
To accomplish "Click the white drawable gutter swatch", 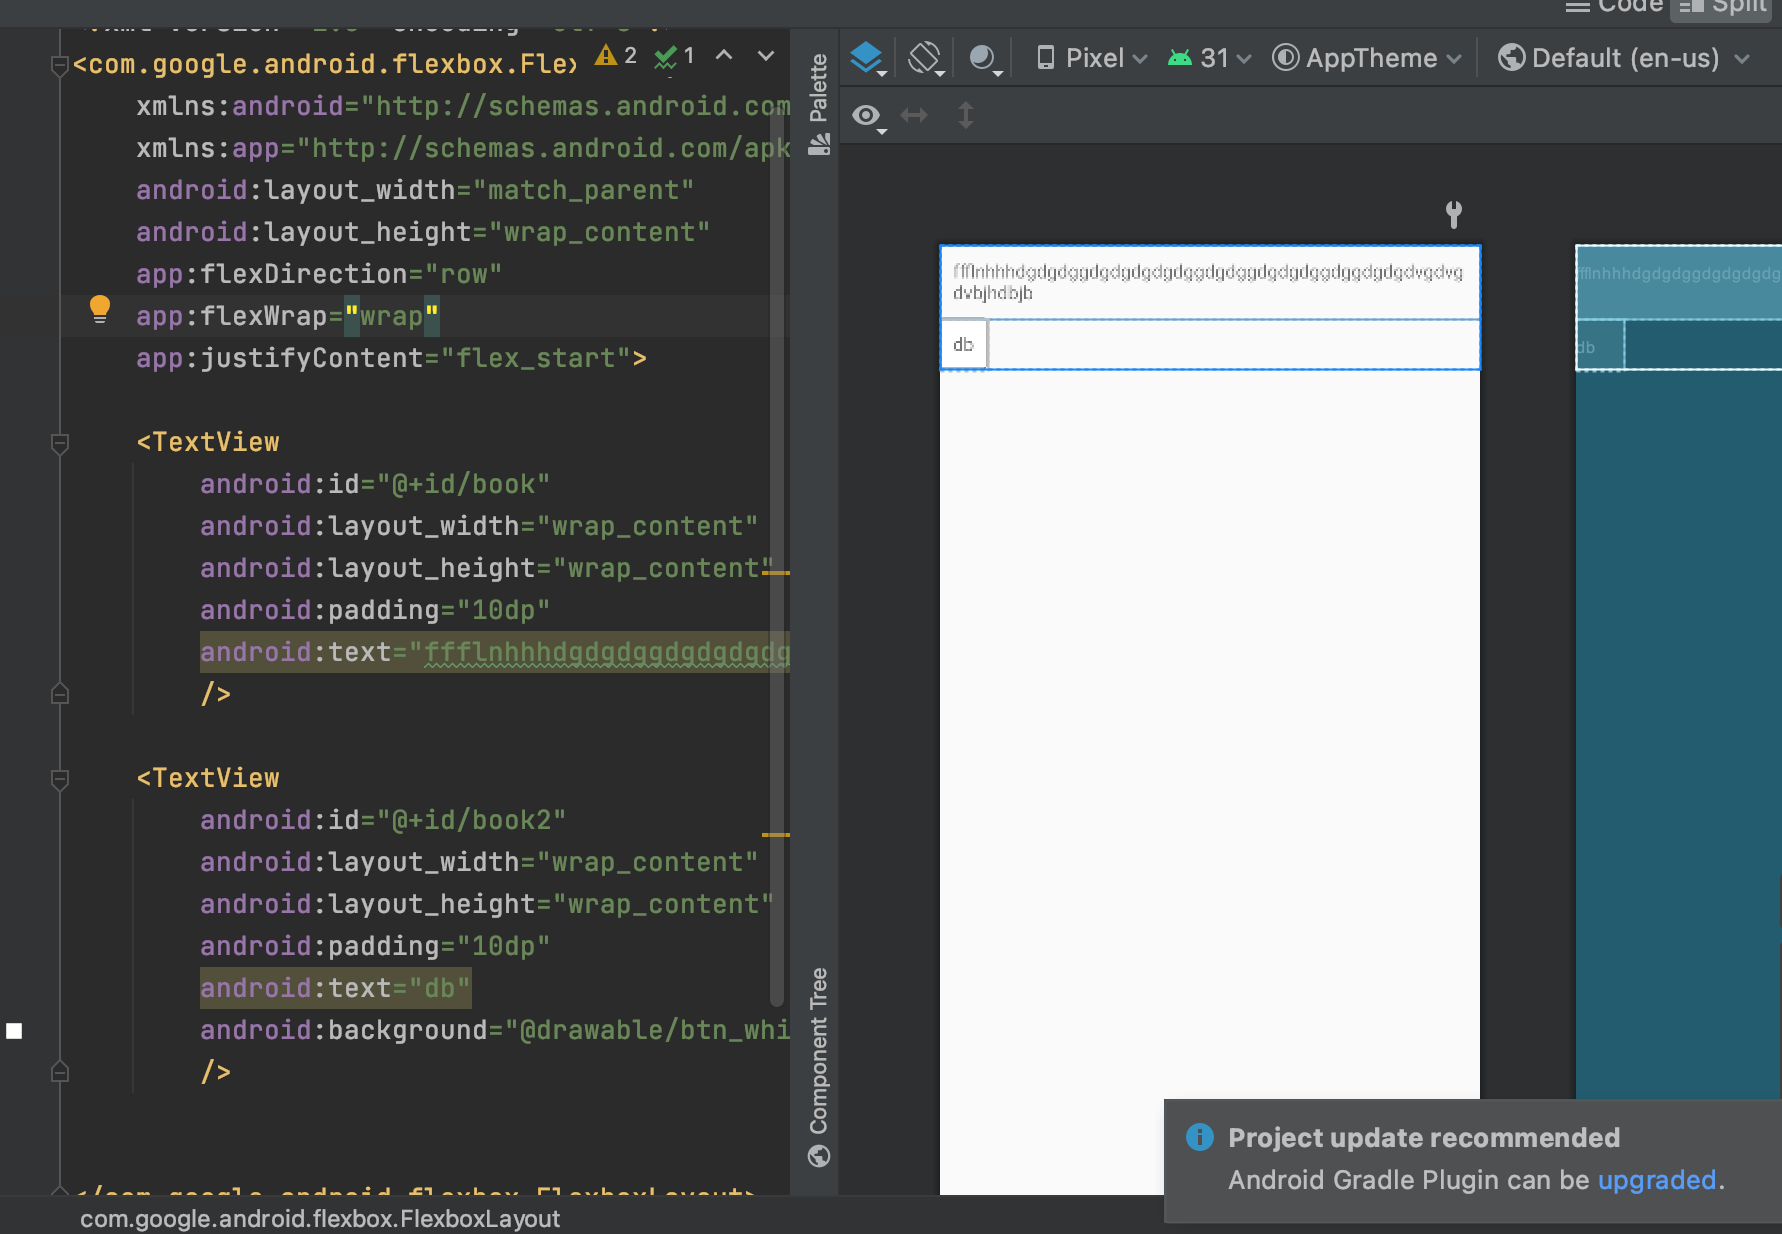I will [x=14, y=1031].
